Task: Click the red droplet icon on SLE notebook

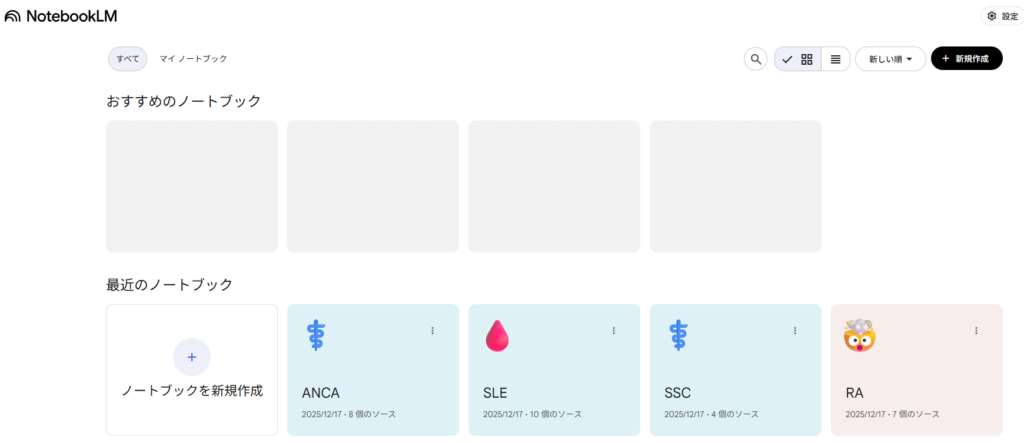Action: [x=497, y=336]
